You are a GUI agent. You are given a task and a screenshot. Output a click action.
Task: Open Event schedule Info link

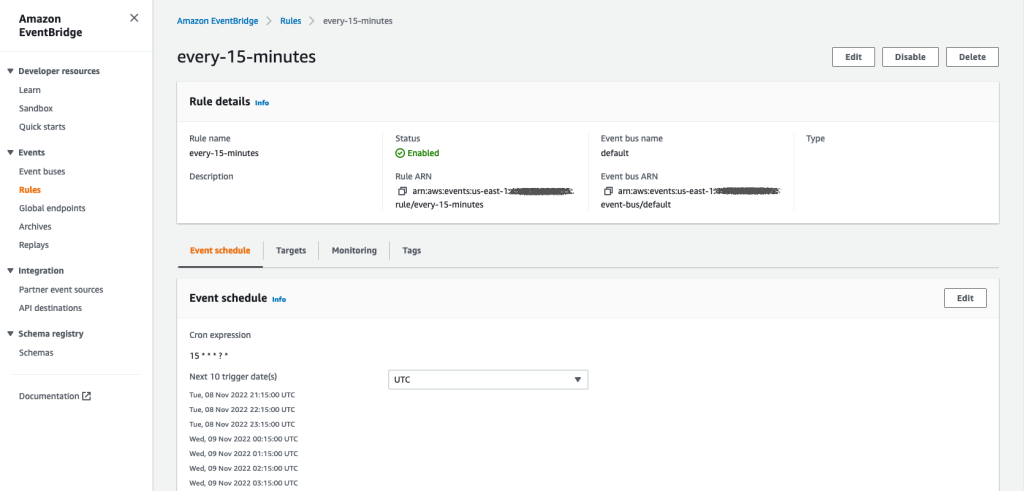[279, 300]
